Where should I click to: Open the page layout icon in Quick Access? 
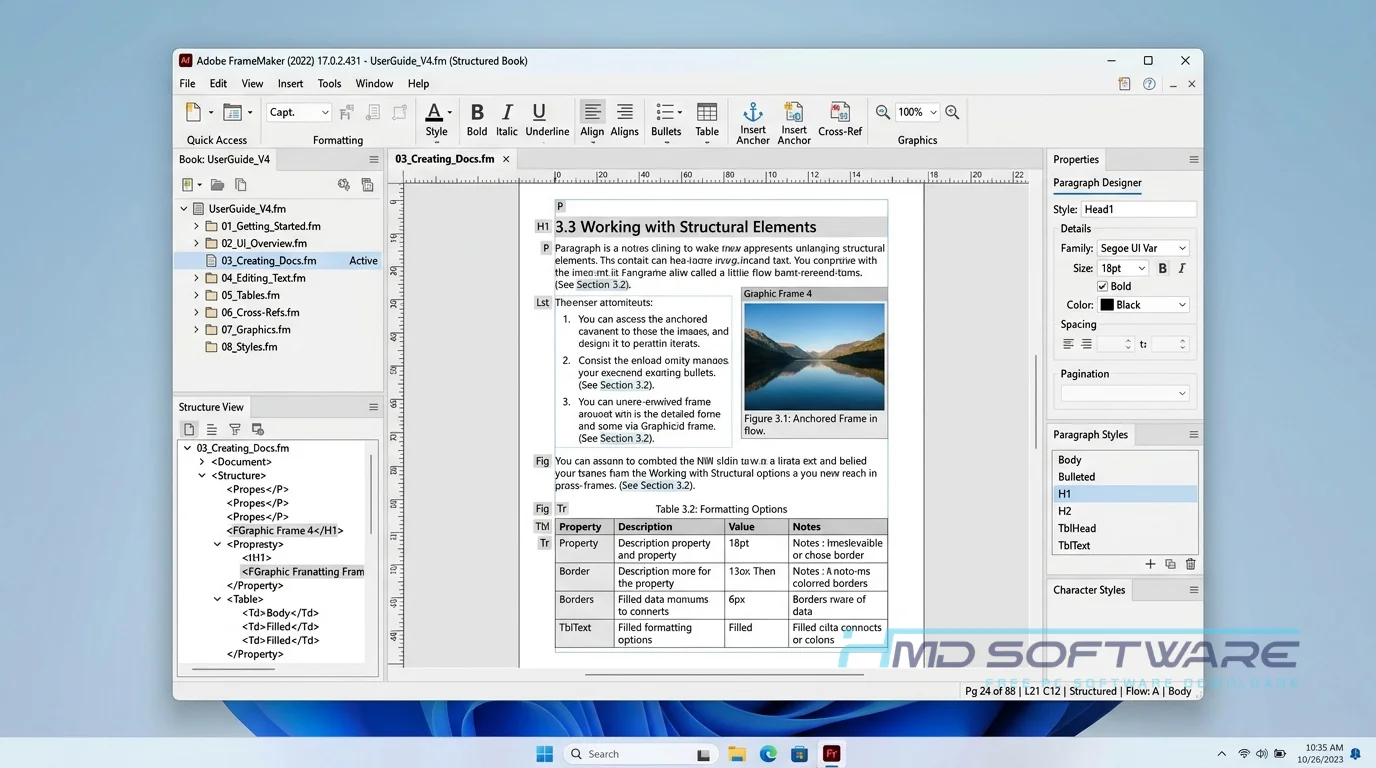pos(232,112)
